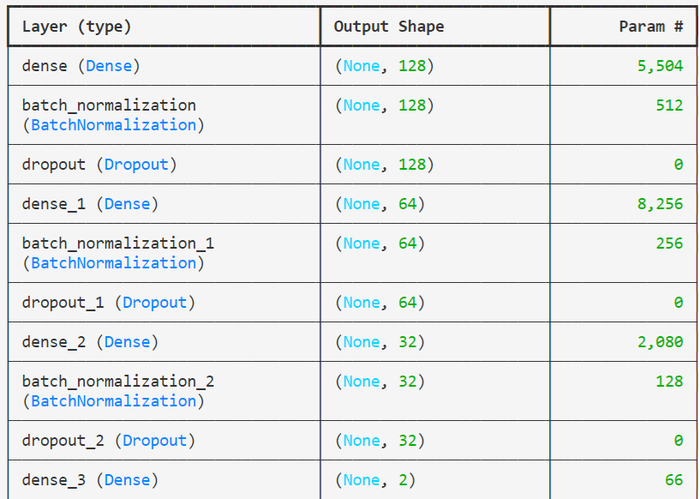This screenshot has height=499, width=700.
Task: Click the 256 parameter count
Action: click(x=669, y=243)
